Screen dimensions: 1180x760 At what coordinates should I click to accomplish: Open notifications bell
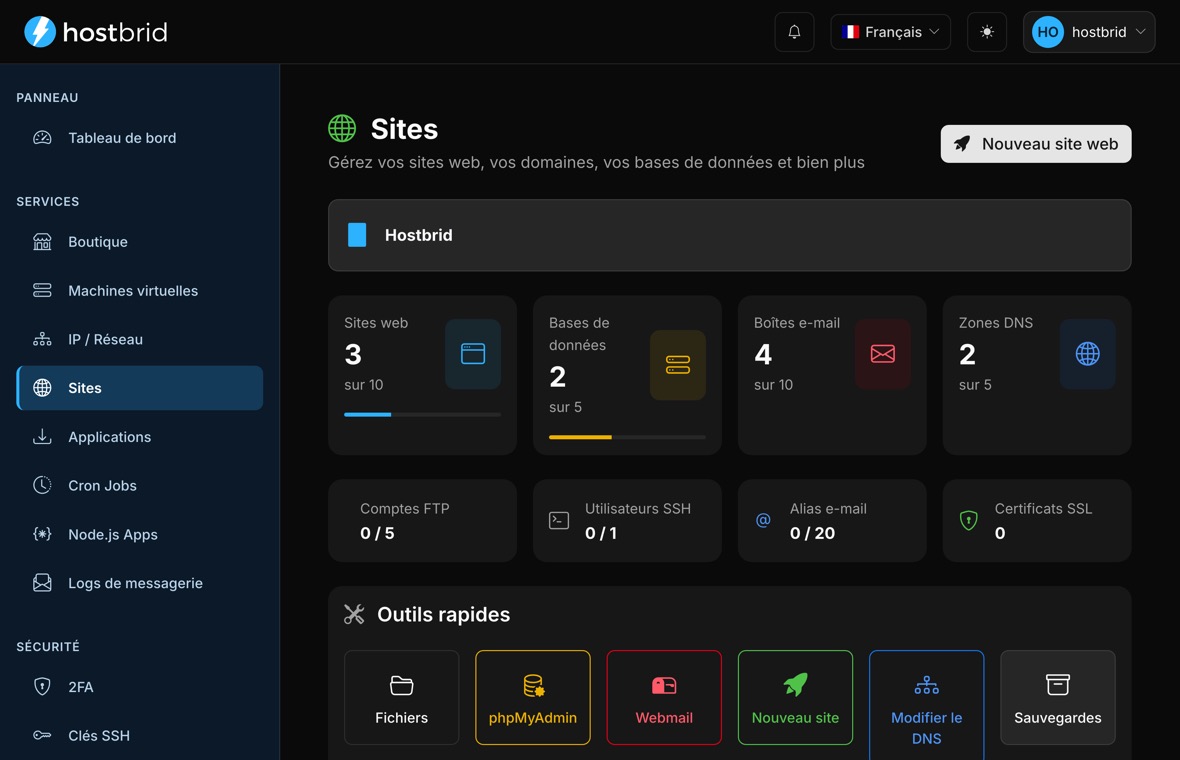point(794,32)
